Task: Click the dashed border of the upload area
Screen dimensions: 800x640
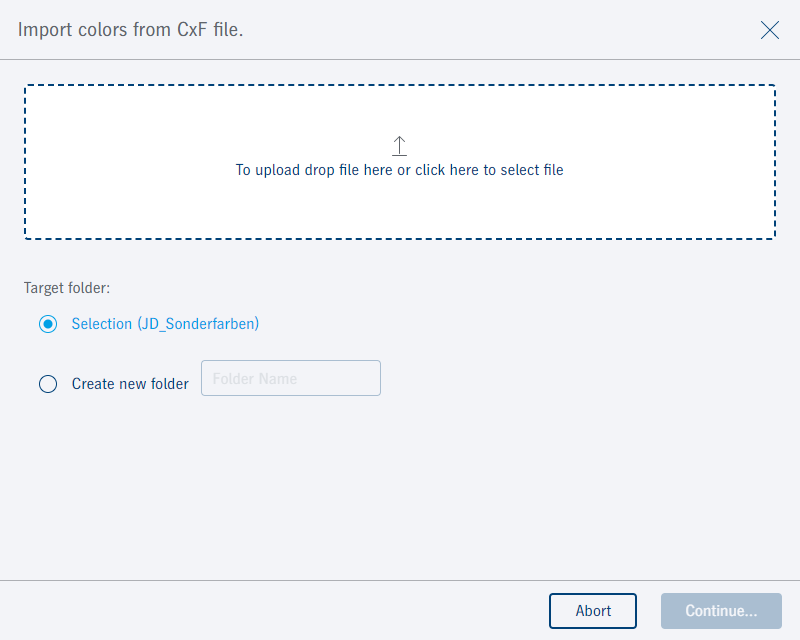Action: click(x=400, y=85)
